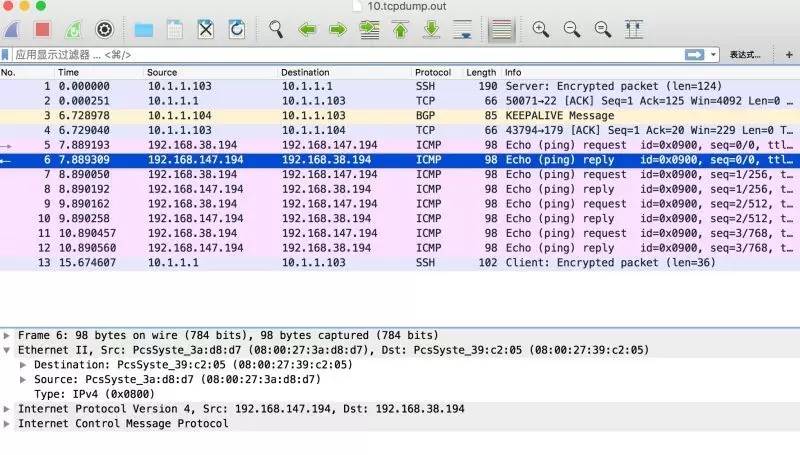Expand Source PcsSyste_3a:d8:d7 field
This screenshot has width=800, height=455.
[23, 380]
